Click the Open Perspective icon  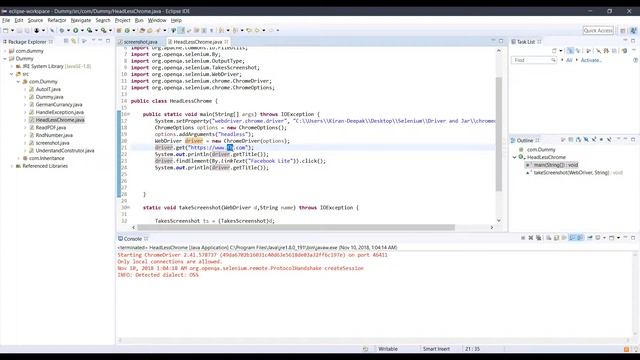pos(623,31)
